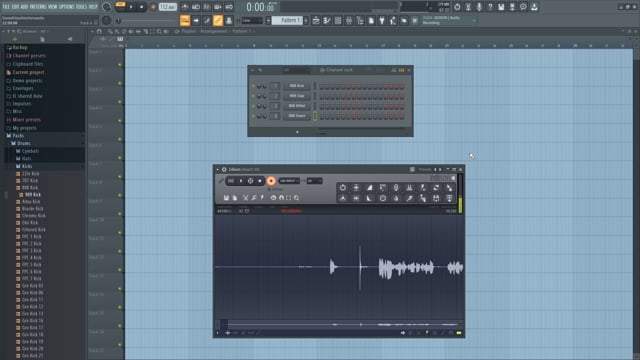Open the Piano roll view icon
Screen dimensions: 640x360
tap(327, 20)
